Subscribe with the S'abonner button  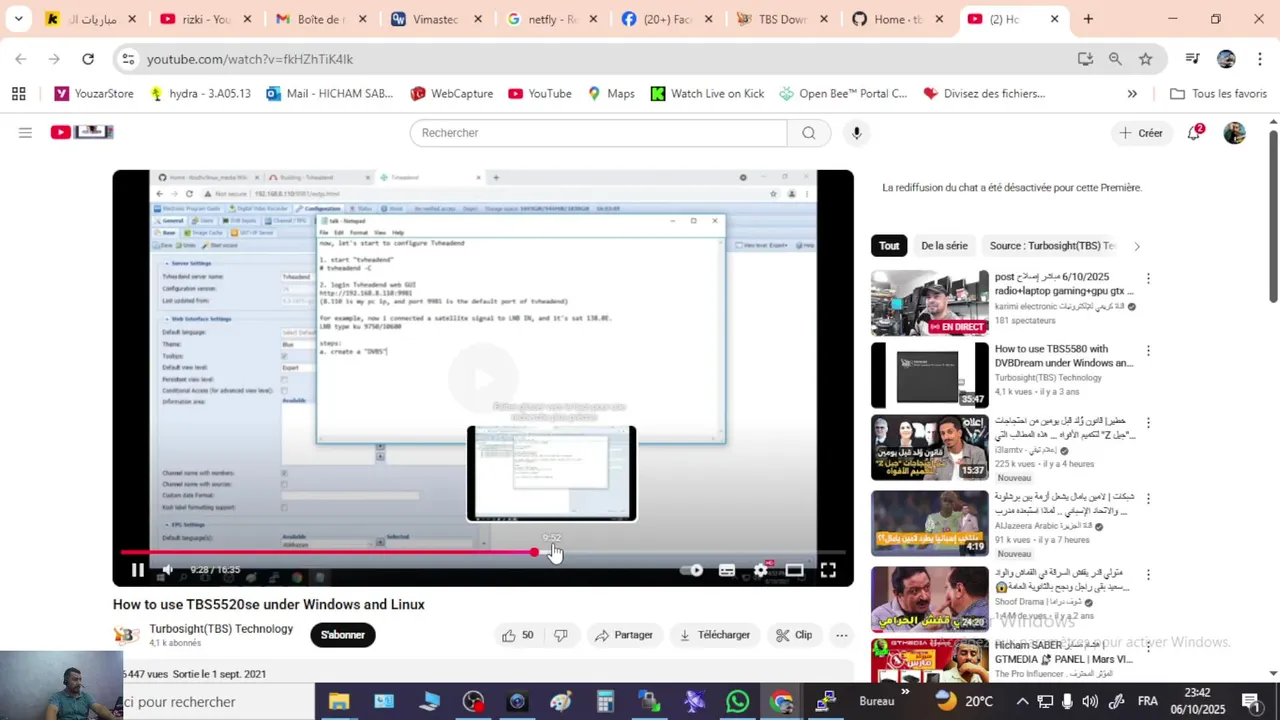point(343,635)
